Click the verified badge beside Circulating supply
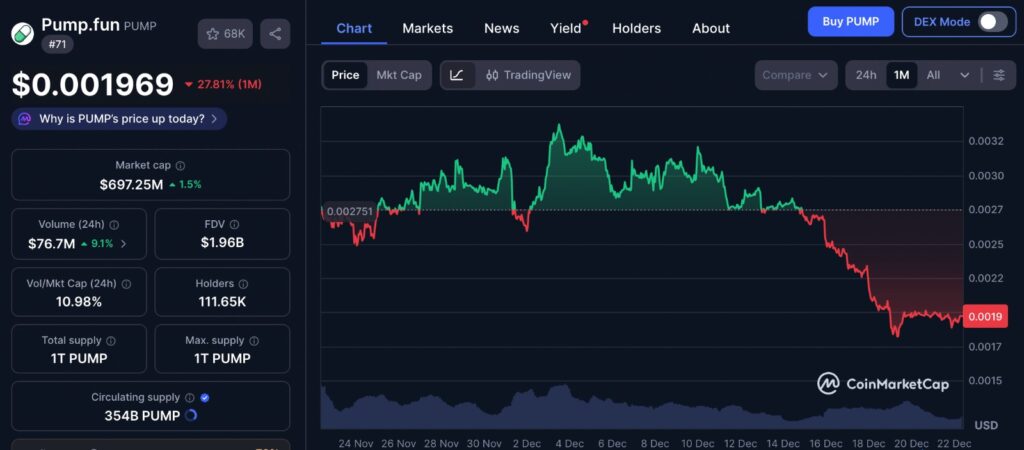 coord(205,398)
